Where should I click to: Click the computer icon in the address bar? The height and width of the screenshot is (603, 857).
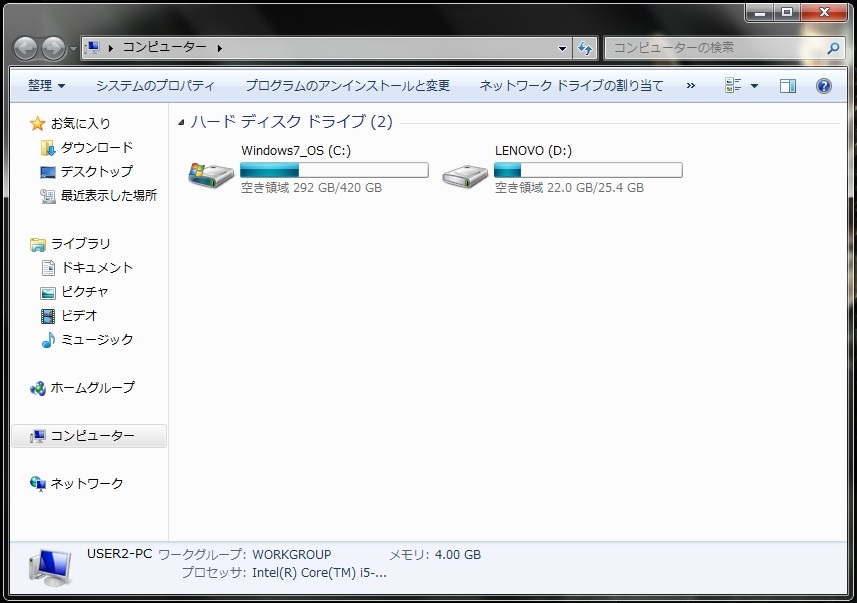[93, 48]
